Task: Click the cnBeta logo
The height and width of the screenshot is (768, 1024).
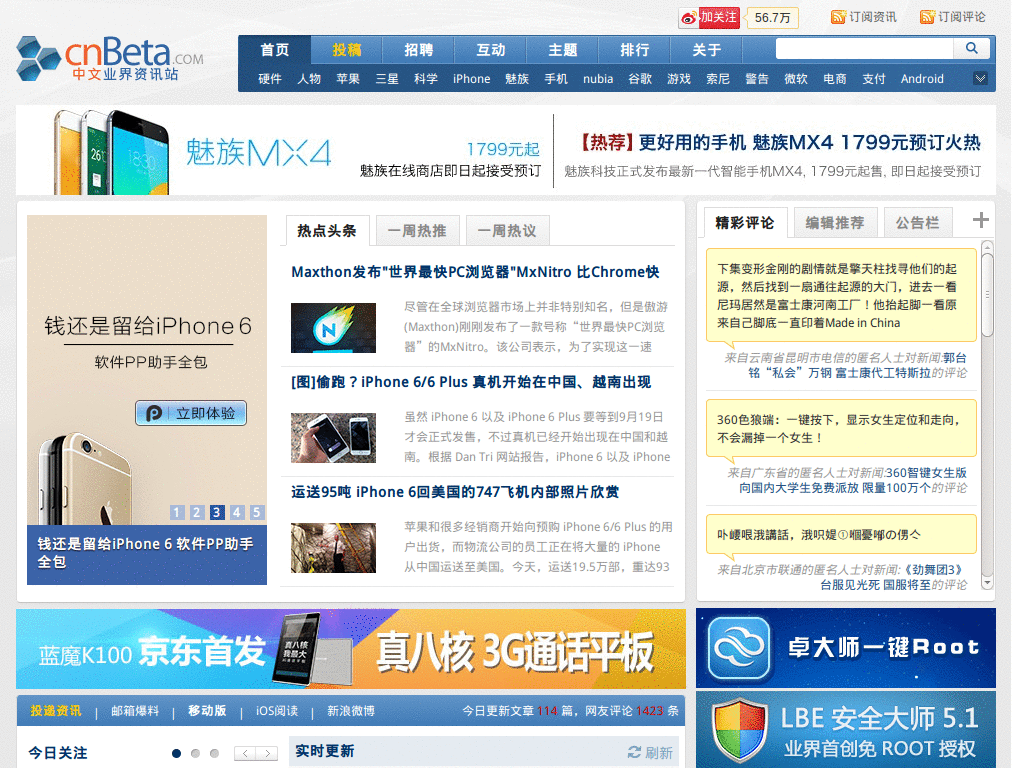Action: tap(110, 59)
